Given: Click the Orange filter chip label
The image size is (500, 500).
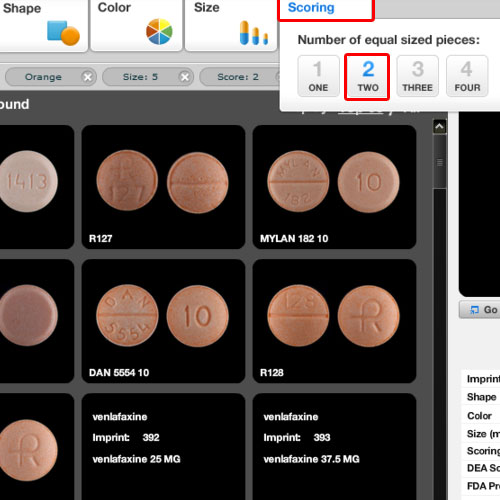Looking at the screenshot, I should (43, 77).
